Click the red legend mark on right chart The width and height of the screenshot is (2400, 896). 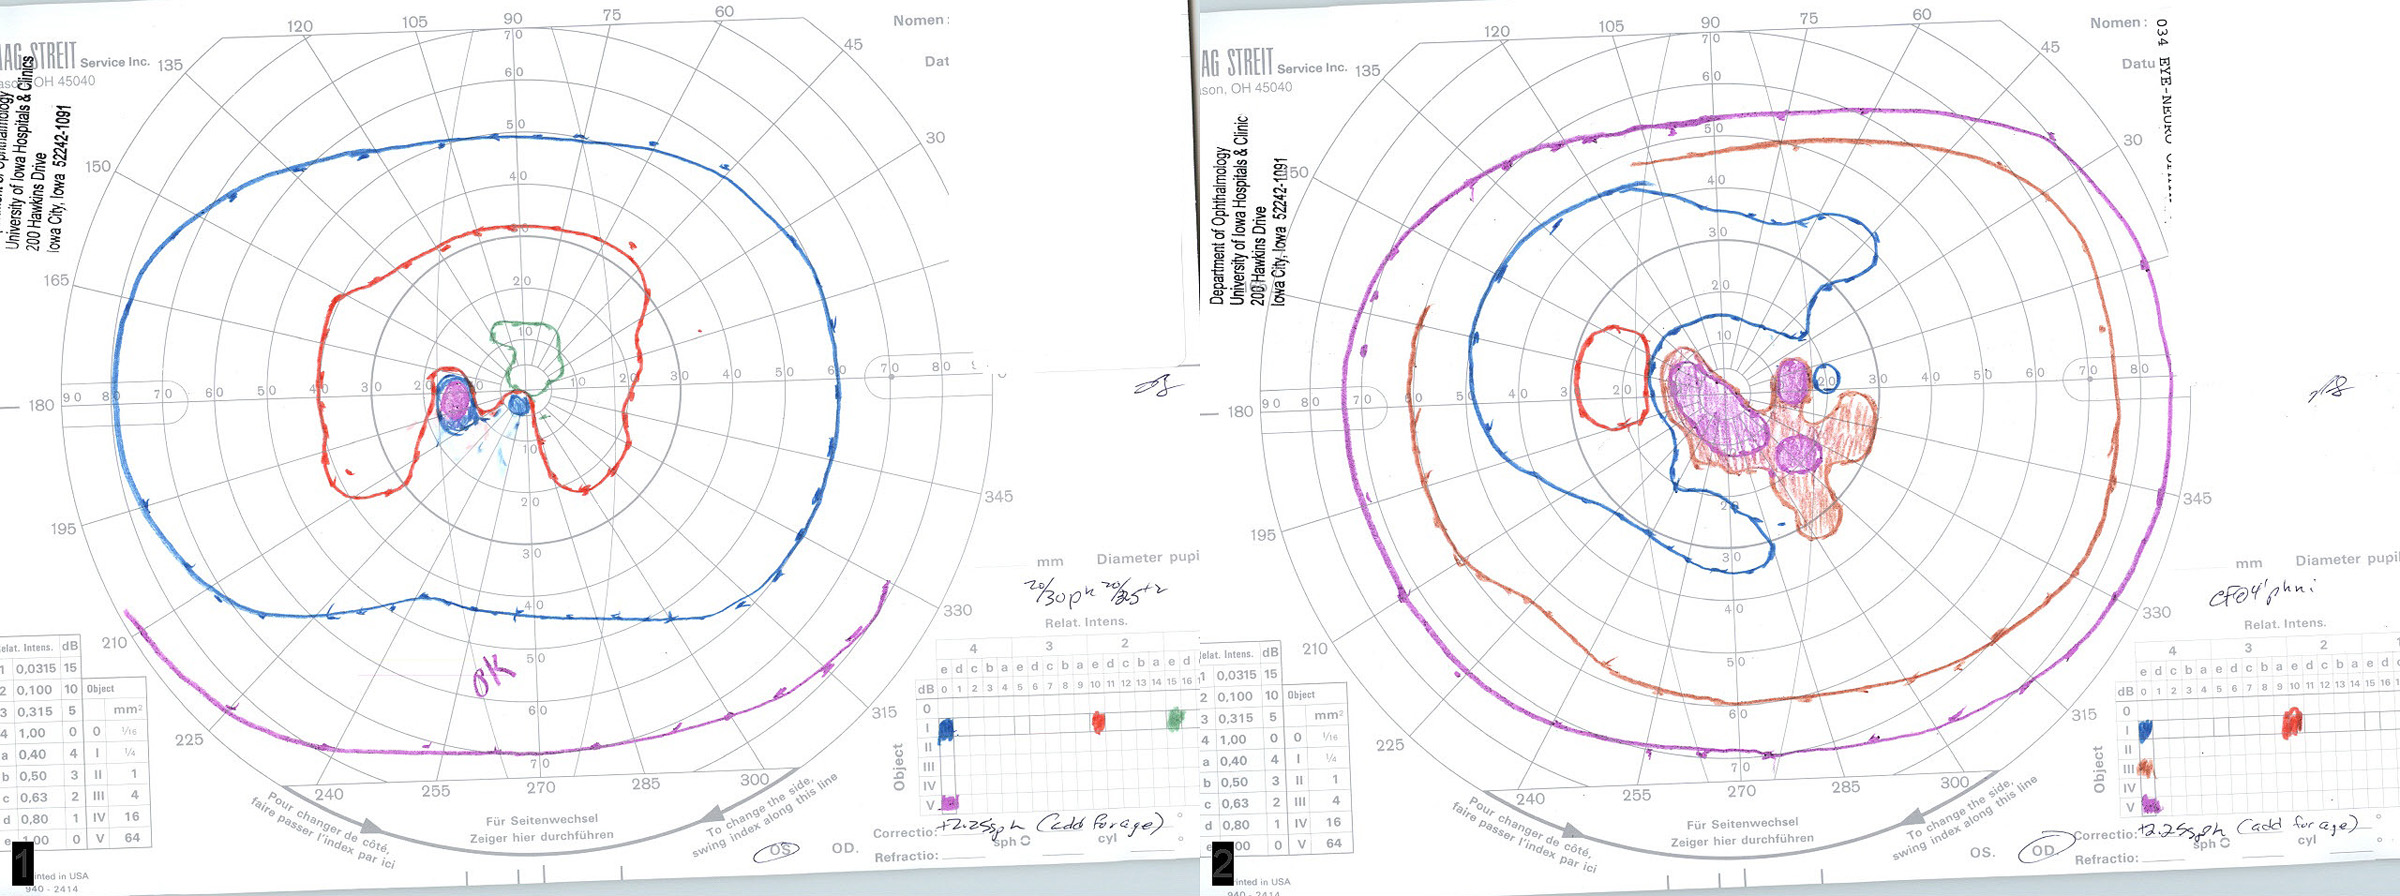click(x=2291, y=722)
